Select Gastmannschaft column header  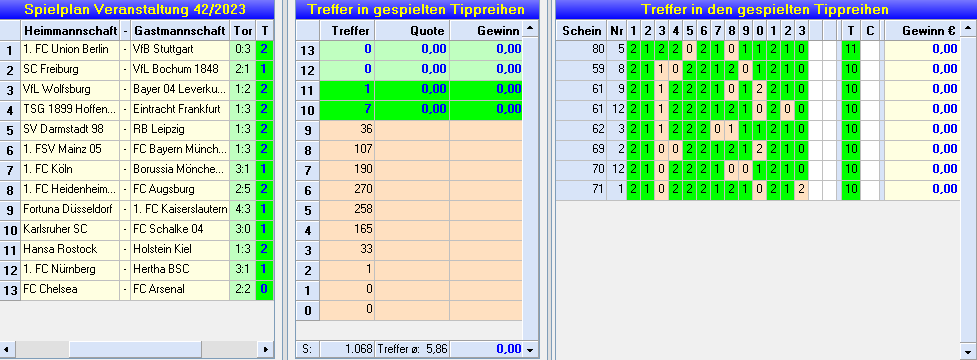181,30
